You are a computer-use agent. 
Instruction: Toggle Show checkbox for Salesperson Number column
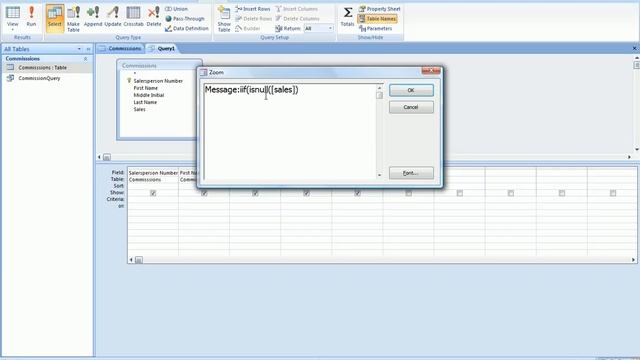[153, 193]
